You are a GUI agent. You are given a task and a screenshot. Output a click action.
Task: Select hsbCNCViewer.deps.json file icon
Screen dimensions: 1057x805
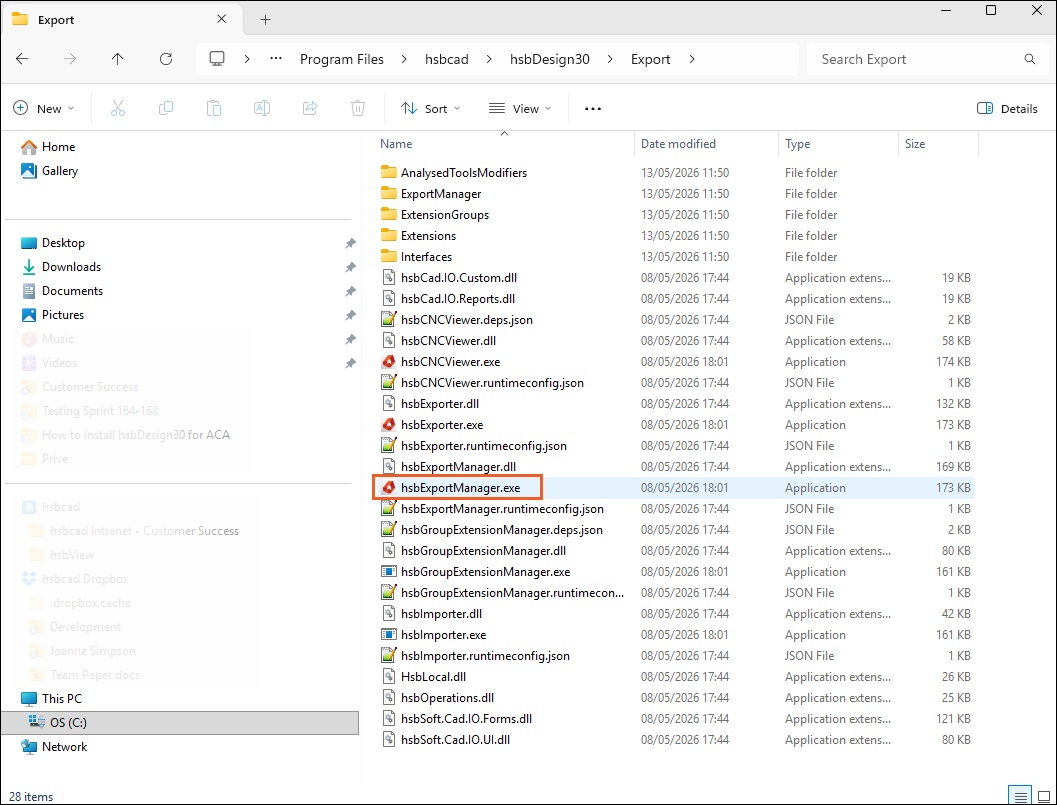click(x=388, y=320)
